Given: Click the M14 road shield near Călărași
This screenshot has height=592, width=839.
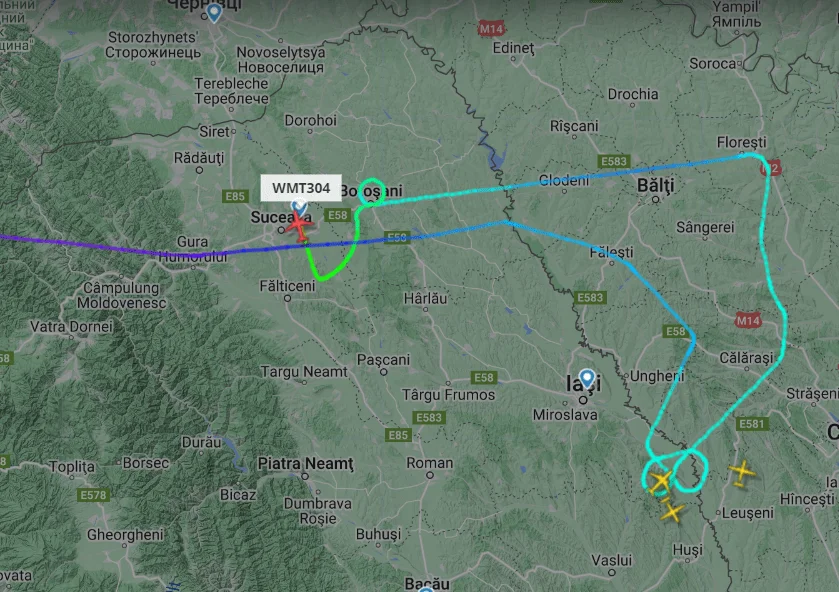Looking at the screenshot, I should [x=748, y=321].
